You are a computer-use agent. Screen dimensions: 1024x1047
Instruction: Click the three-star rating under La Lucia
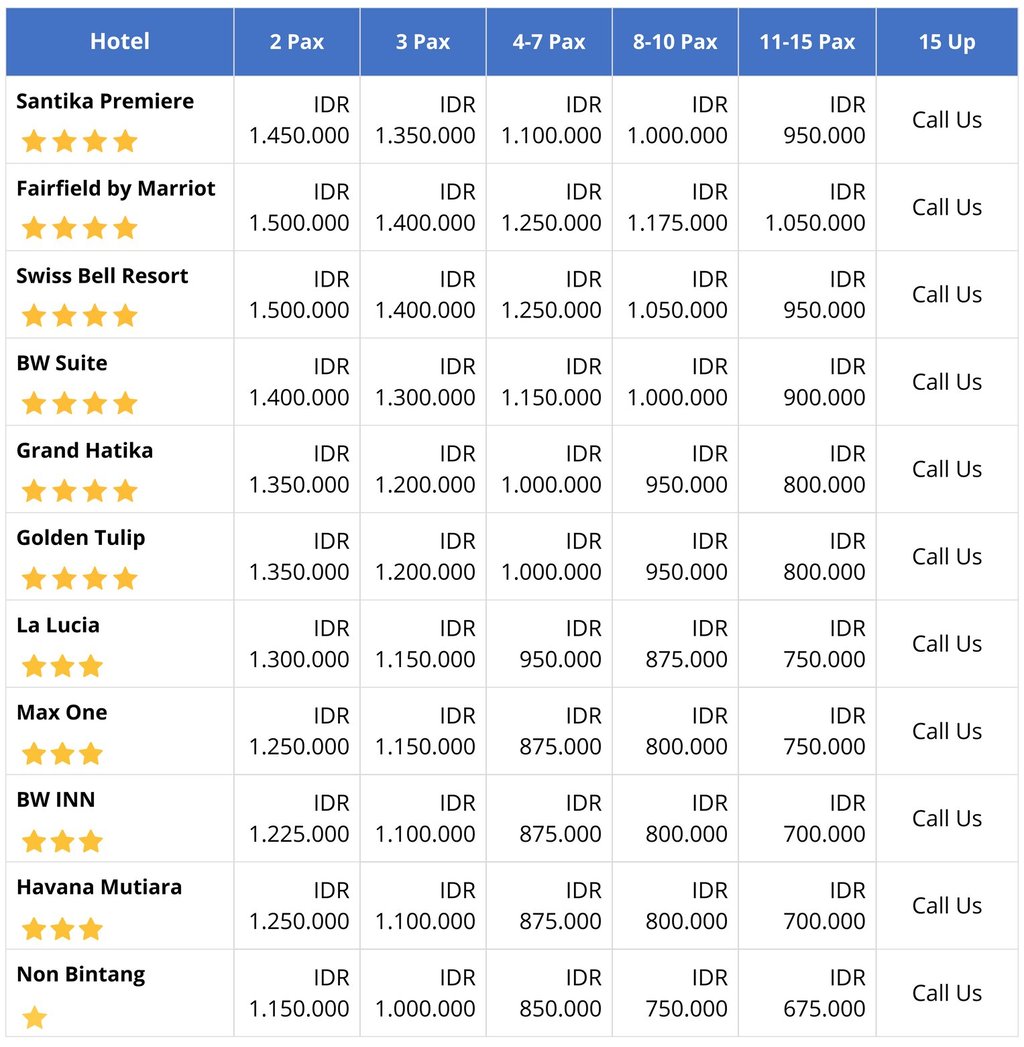point(62,666)
